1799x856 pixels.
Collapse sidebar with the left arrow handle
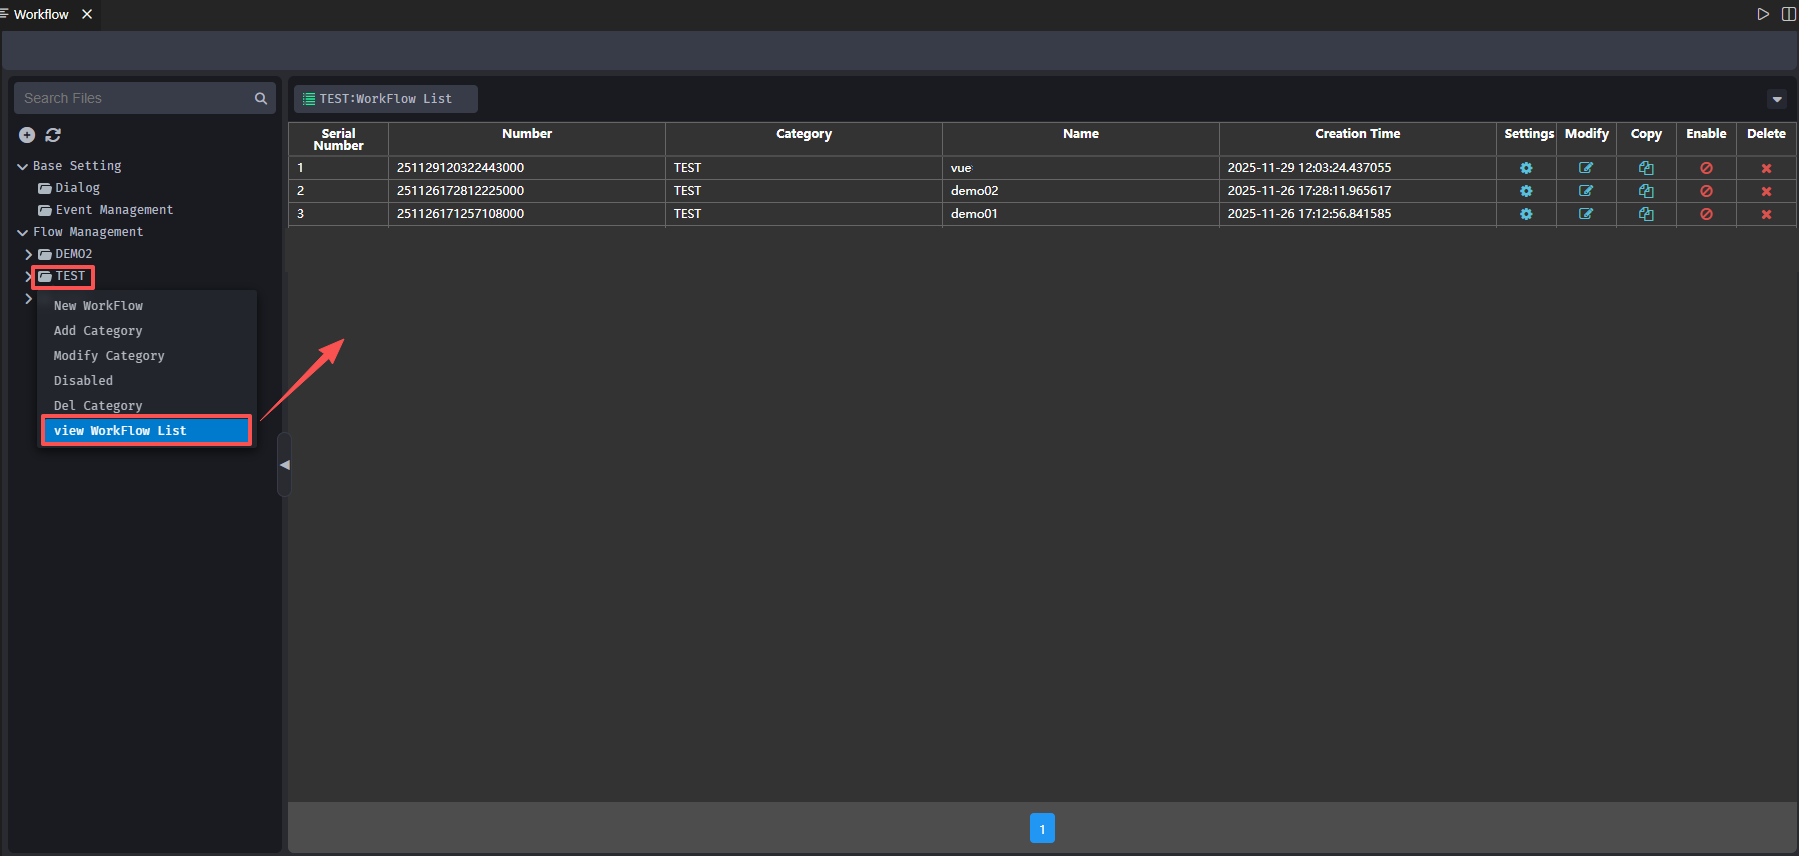(285, 465)
